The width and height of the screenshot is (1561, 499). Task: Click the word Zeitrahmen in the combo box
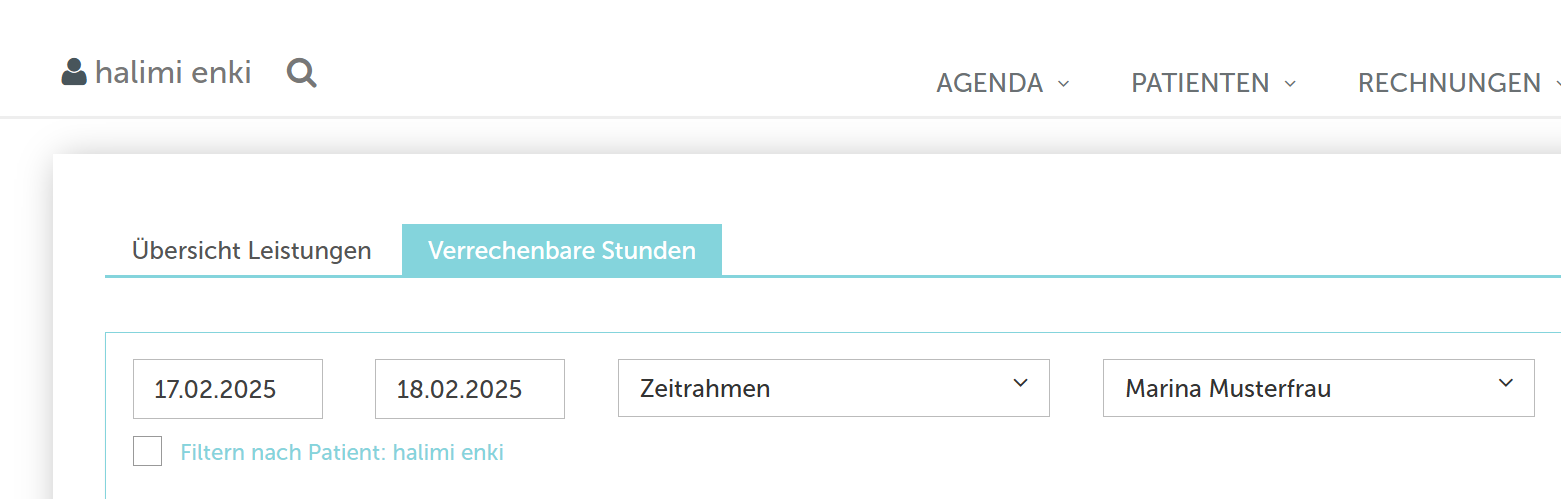click(705, 389)
